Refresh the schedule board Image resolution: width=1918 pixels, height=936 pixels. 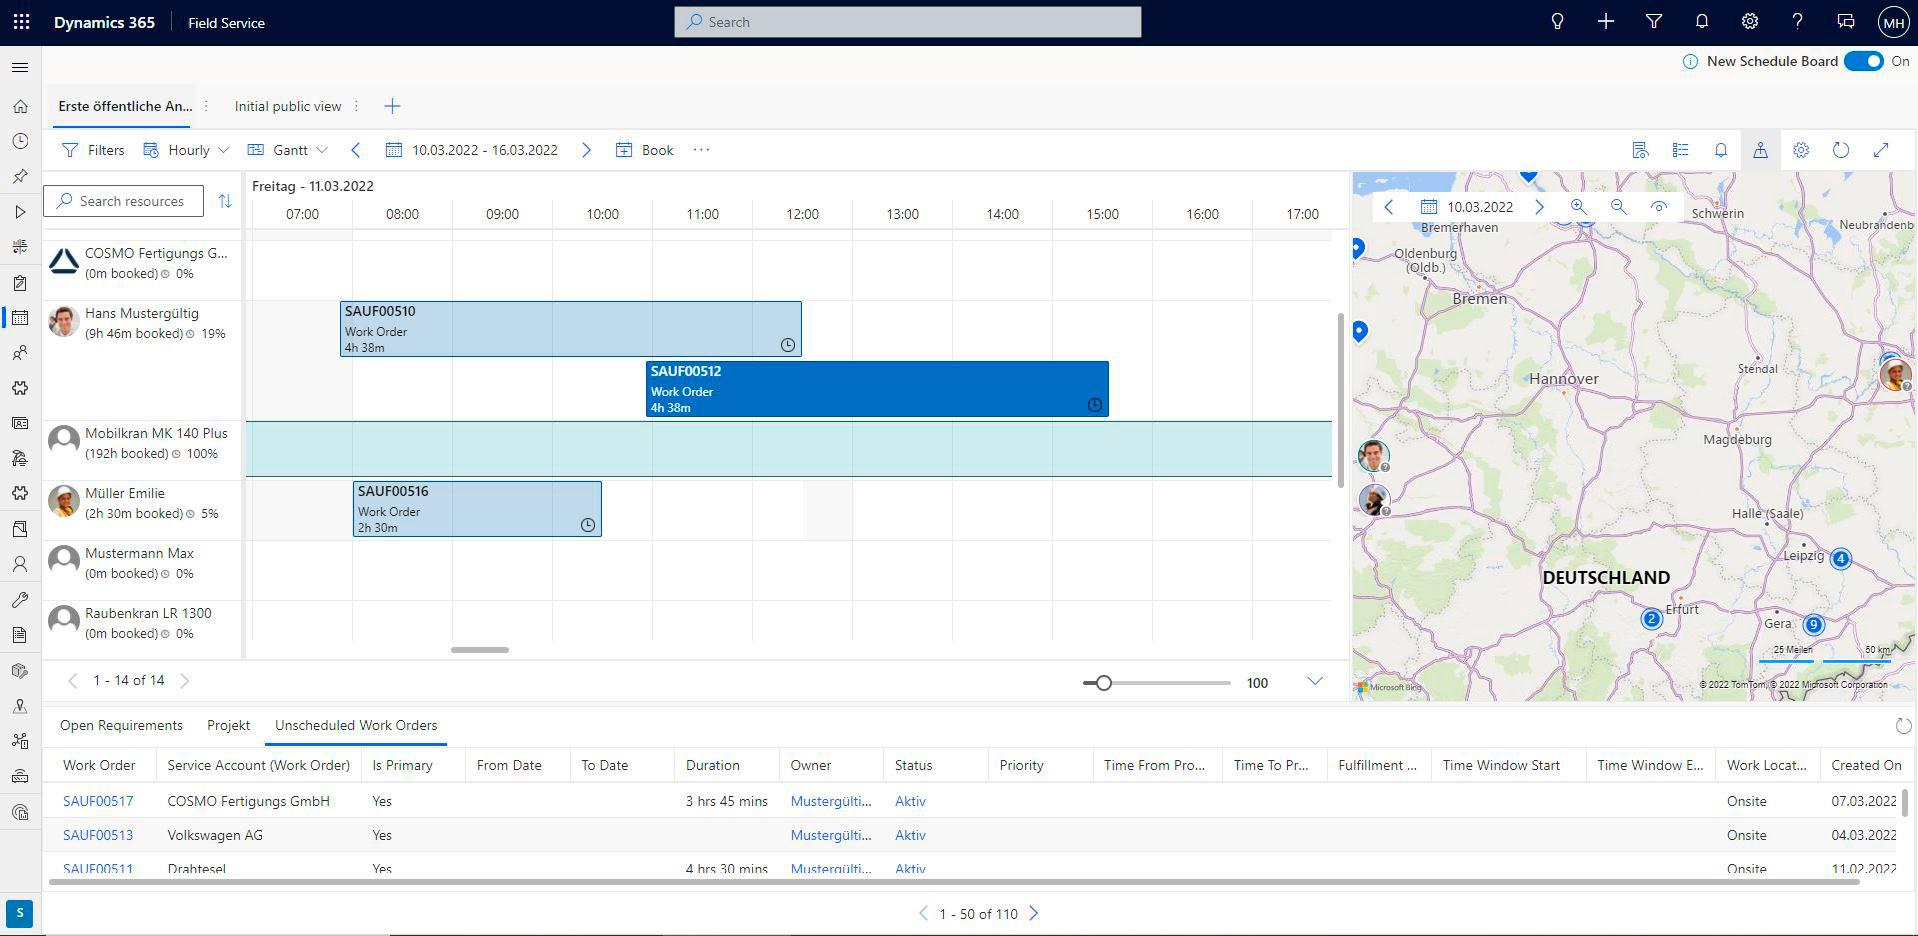[1841, 150]
